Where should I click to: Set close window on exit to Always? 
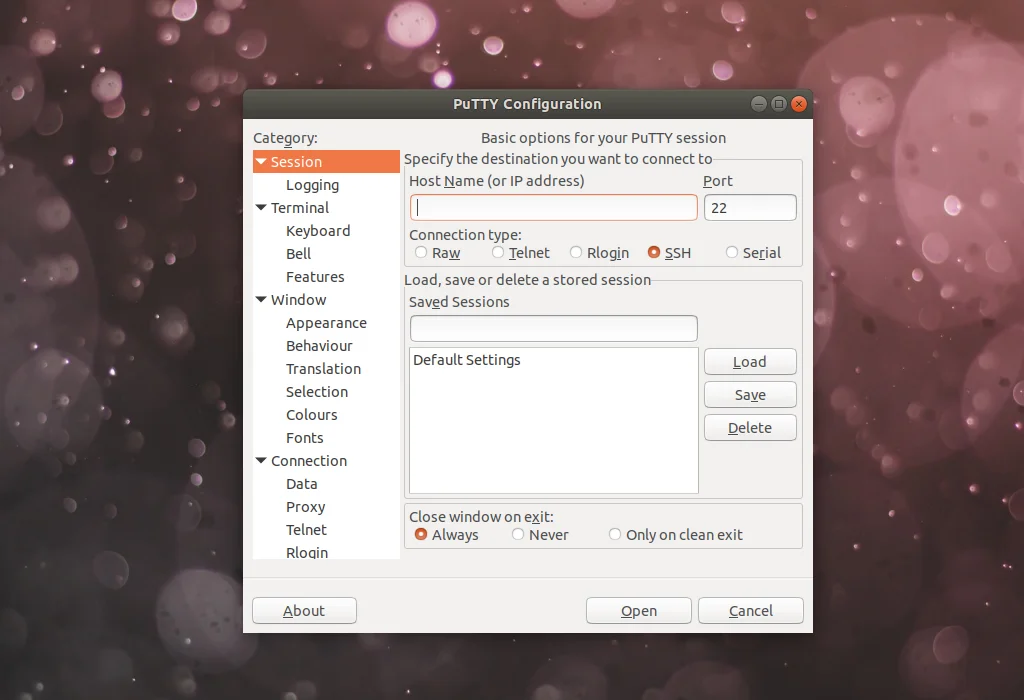click(x=421, y=534)
